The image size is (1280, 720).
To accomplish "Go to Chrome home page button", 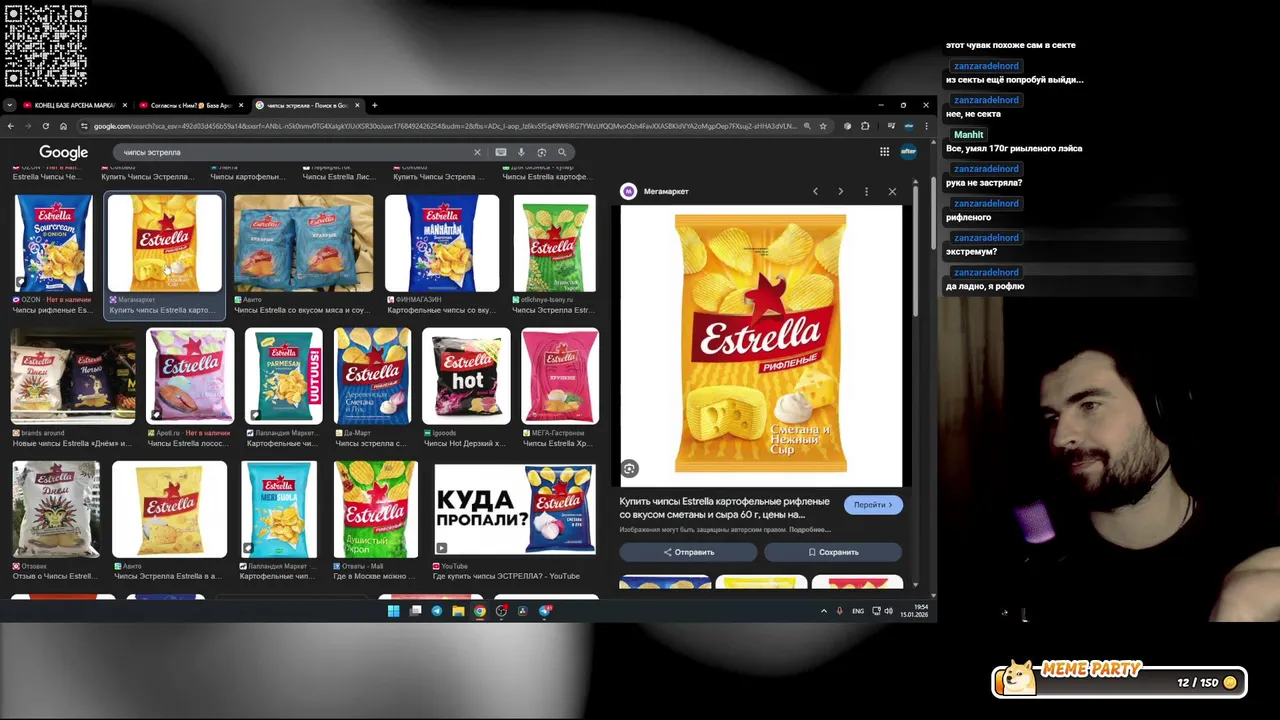I will [63, 126].
